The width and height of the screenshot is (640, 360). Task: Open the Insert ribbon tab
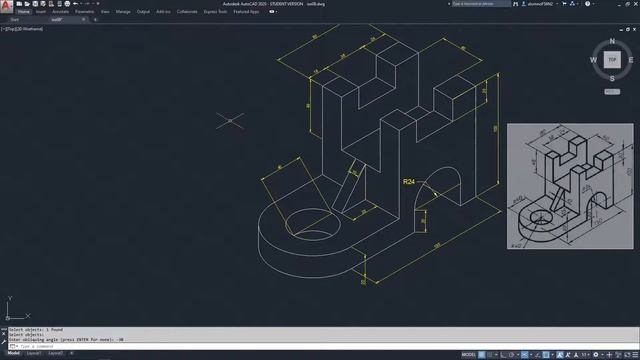point(41,12)
